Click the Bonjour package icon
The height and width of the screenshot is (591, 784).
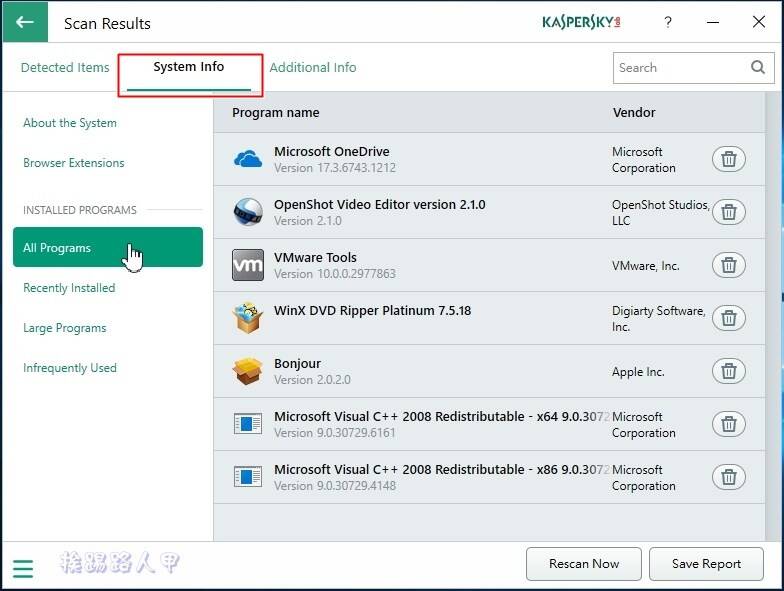click(248, 371)
